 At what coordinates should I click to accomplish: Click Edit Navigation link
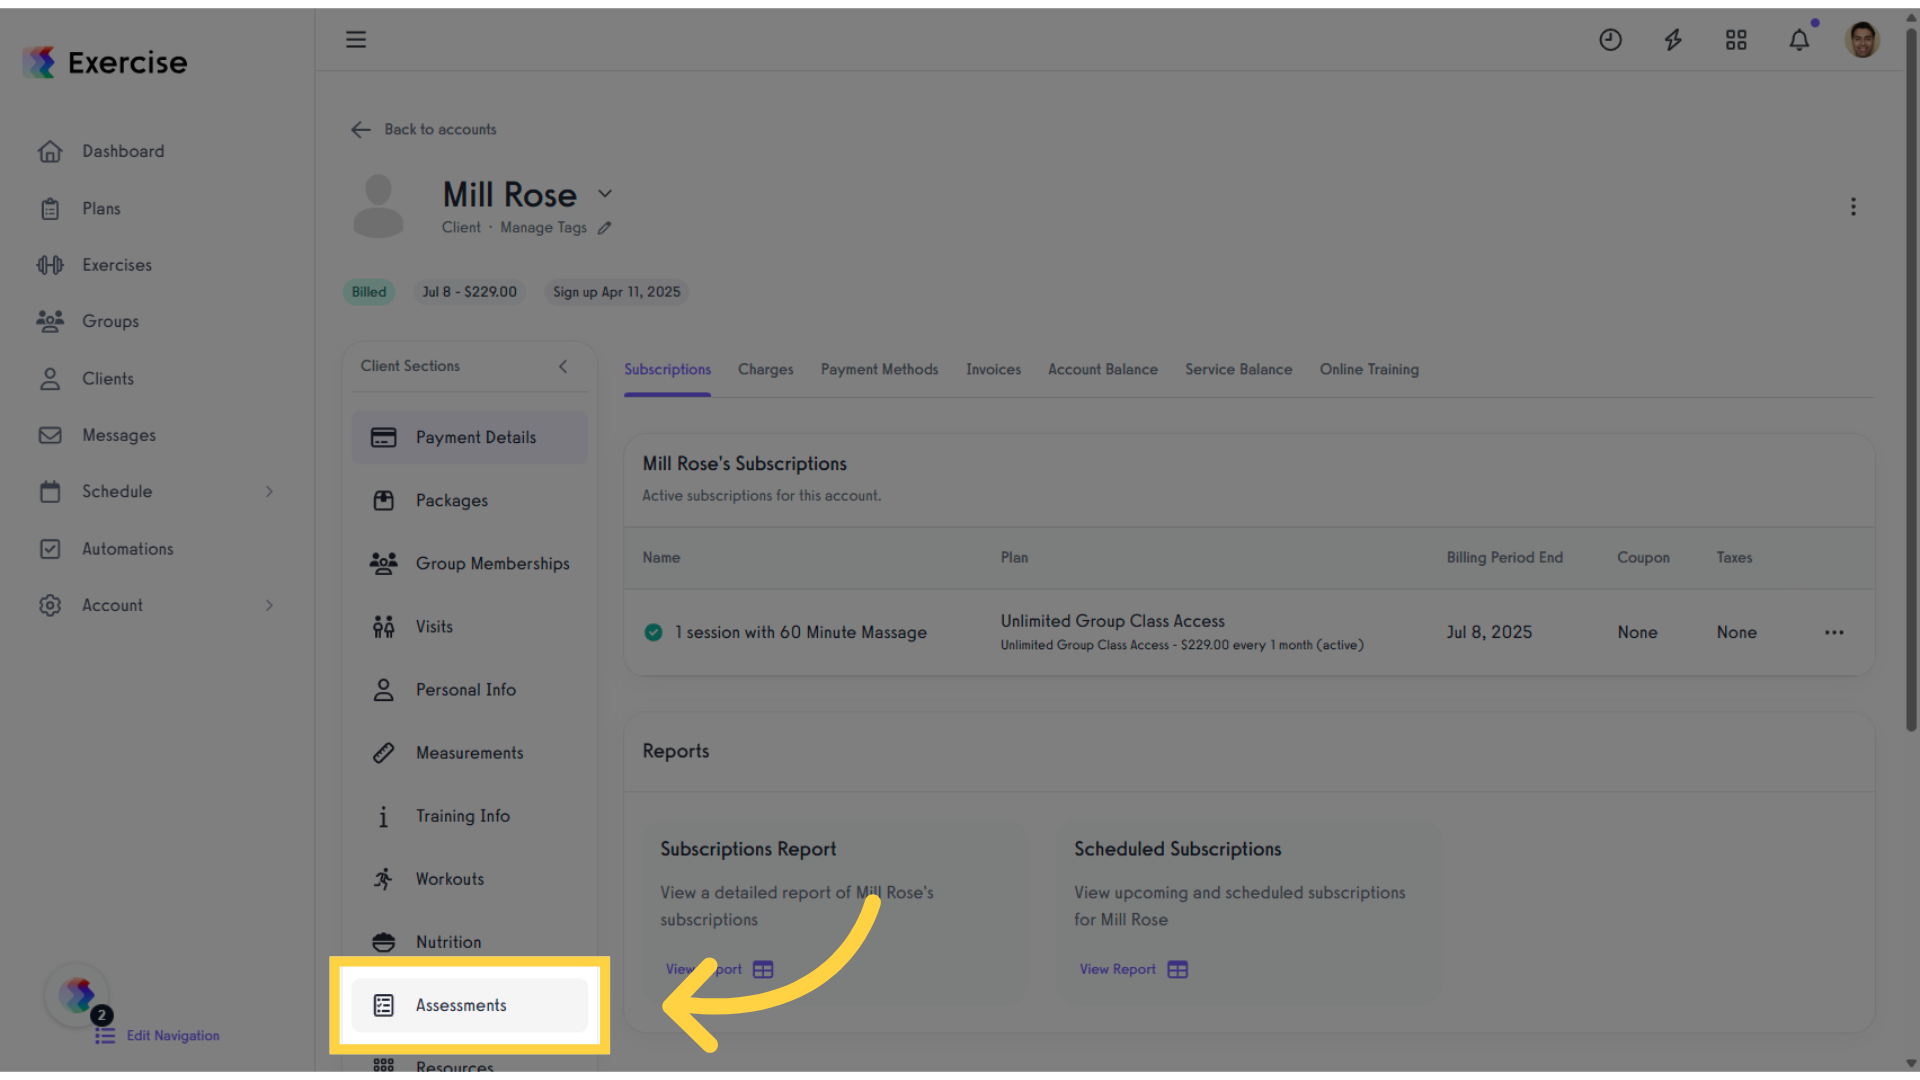158,1036
